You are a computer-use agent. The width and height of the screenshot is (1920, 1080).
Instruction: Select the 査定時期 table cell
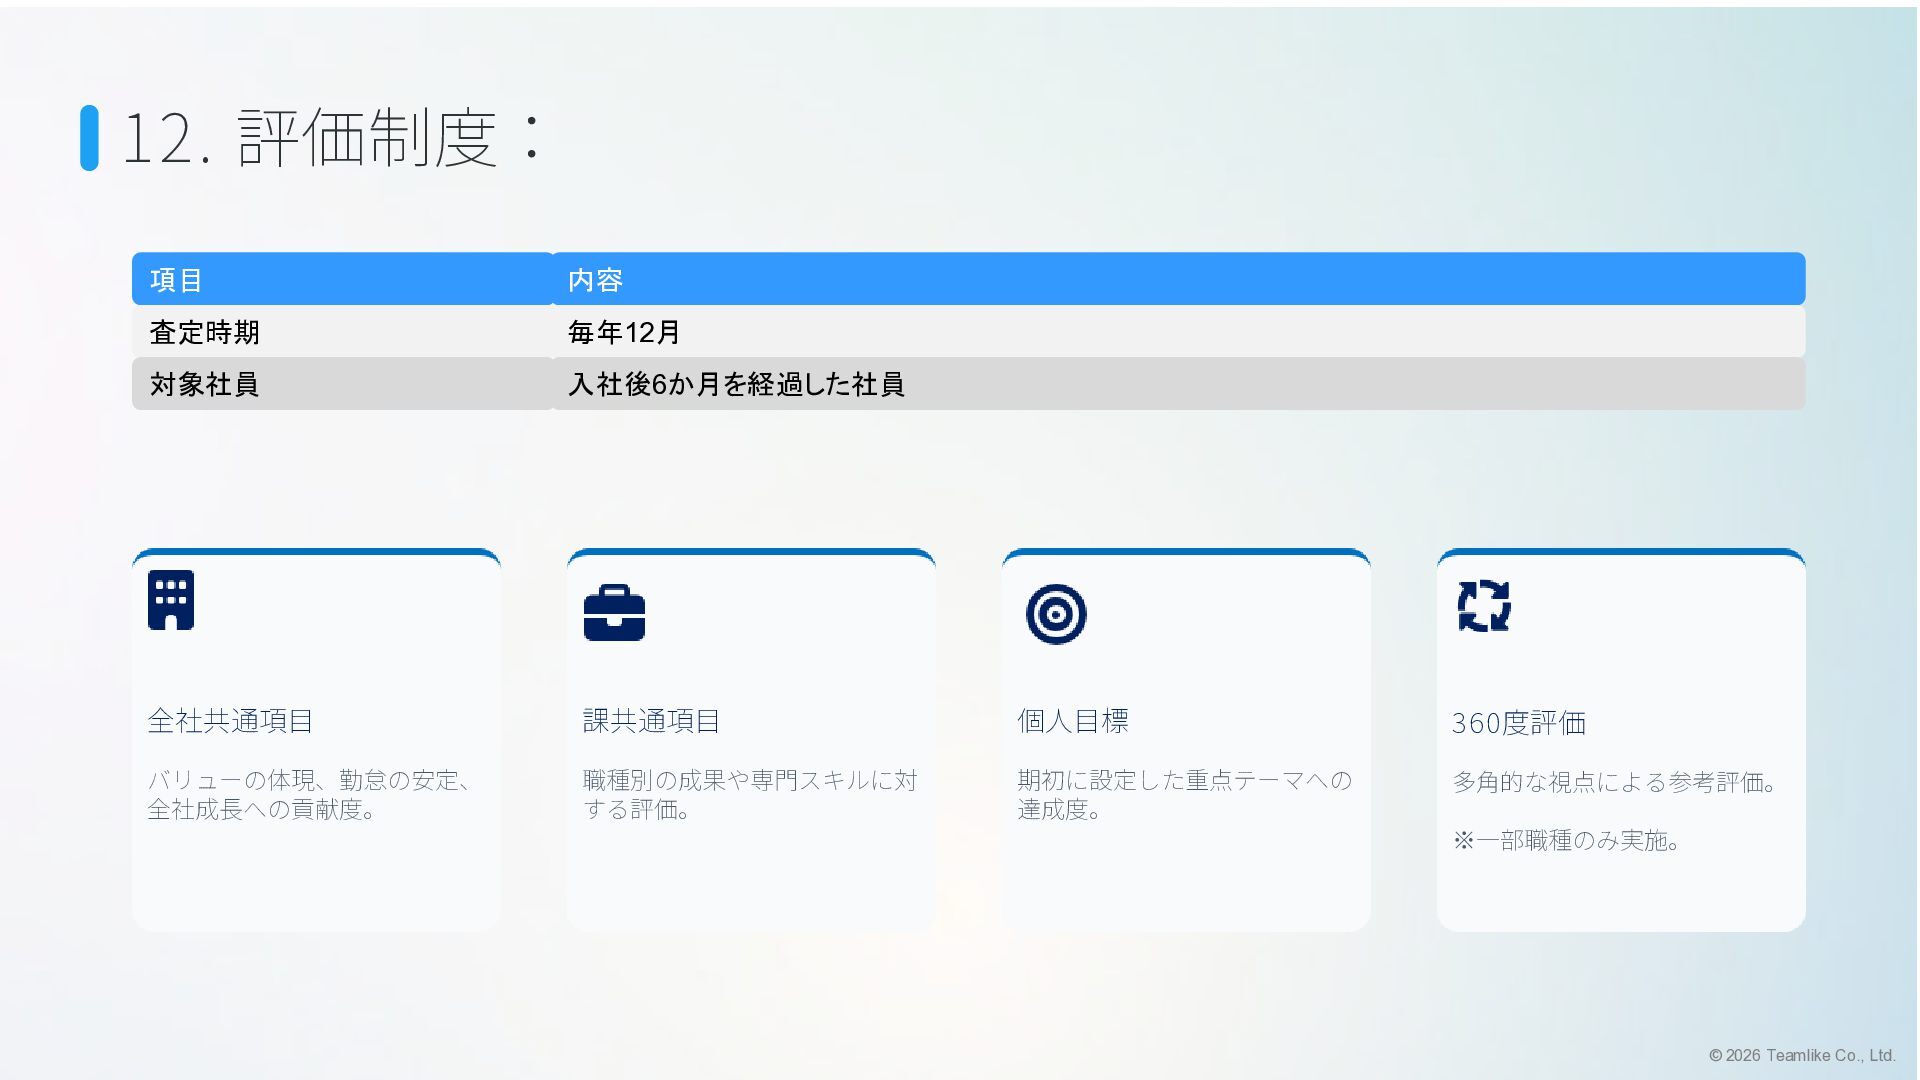point(341,332)
